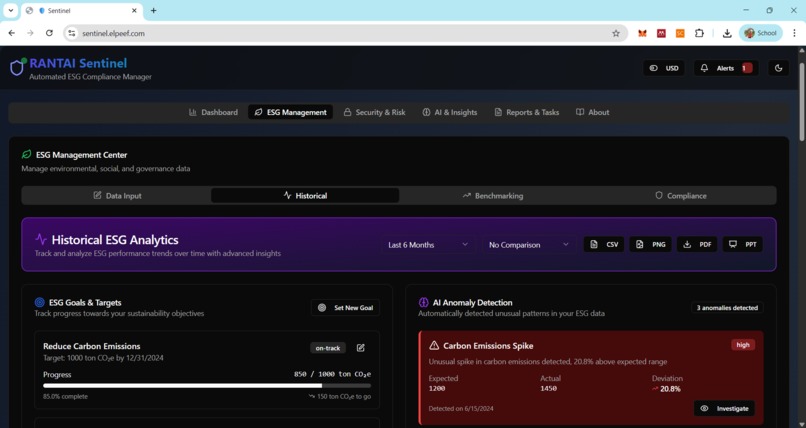Click the browser back arrow
Image resolution: width=806 pixels, height=428 pixels.
point(11,33)
